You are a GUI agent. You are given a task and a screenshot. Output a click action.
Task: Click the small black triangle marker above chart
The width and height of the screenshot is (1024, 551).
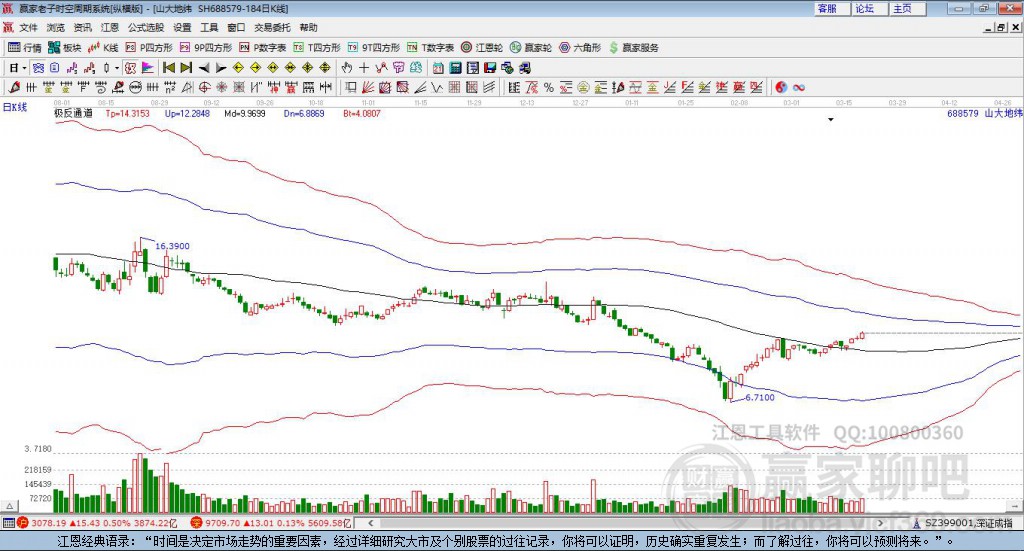click(831, 119)
